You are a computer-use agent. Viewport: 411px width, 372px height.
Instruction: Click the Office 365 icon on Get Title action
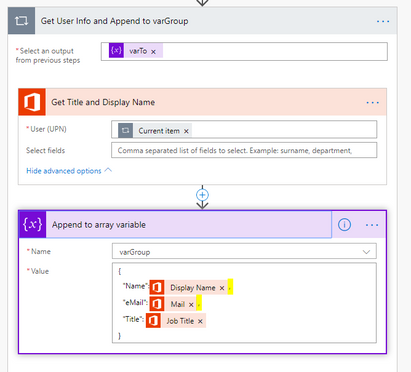click(32, 102)
